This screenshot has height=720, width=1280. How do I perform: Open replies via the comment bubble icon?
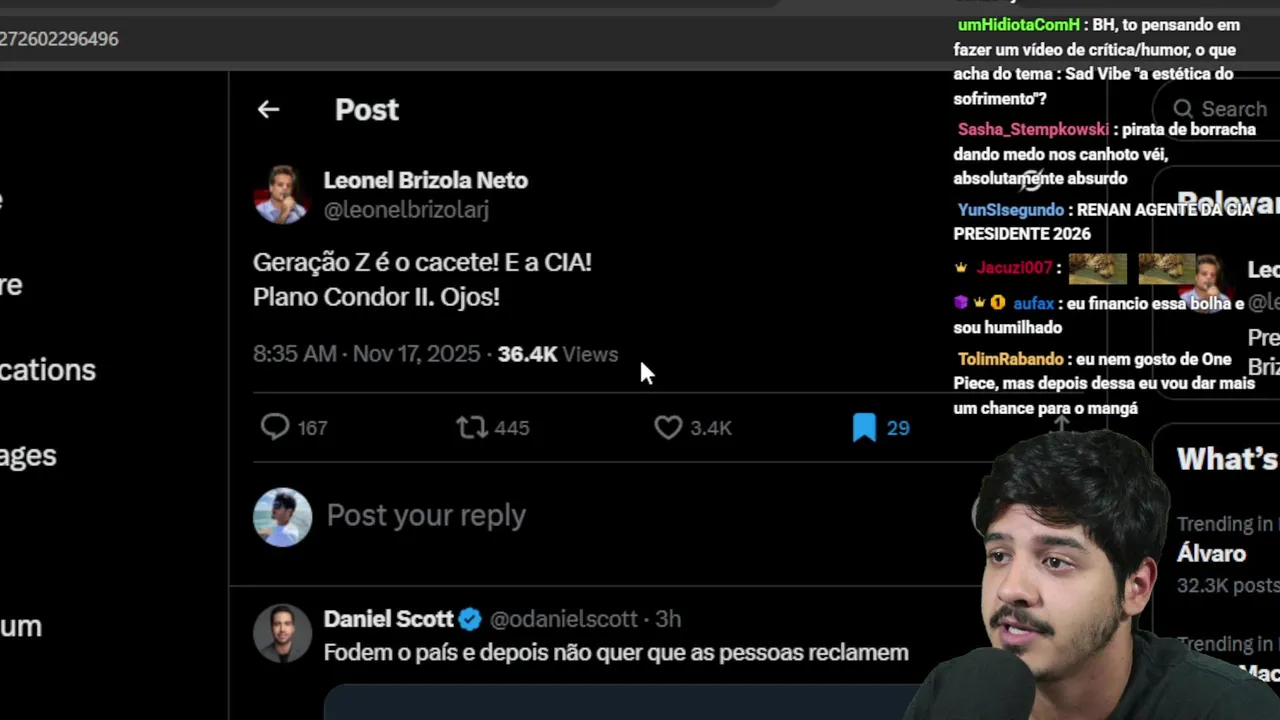point(274,427)
